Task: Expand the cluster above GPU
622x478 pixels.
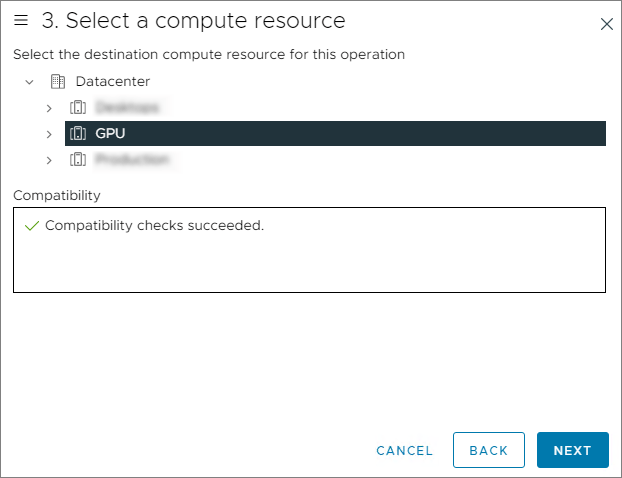Action: coord(49,107)
